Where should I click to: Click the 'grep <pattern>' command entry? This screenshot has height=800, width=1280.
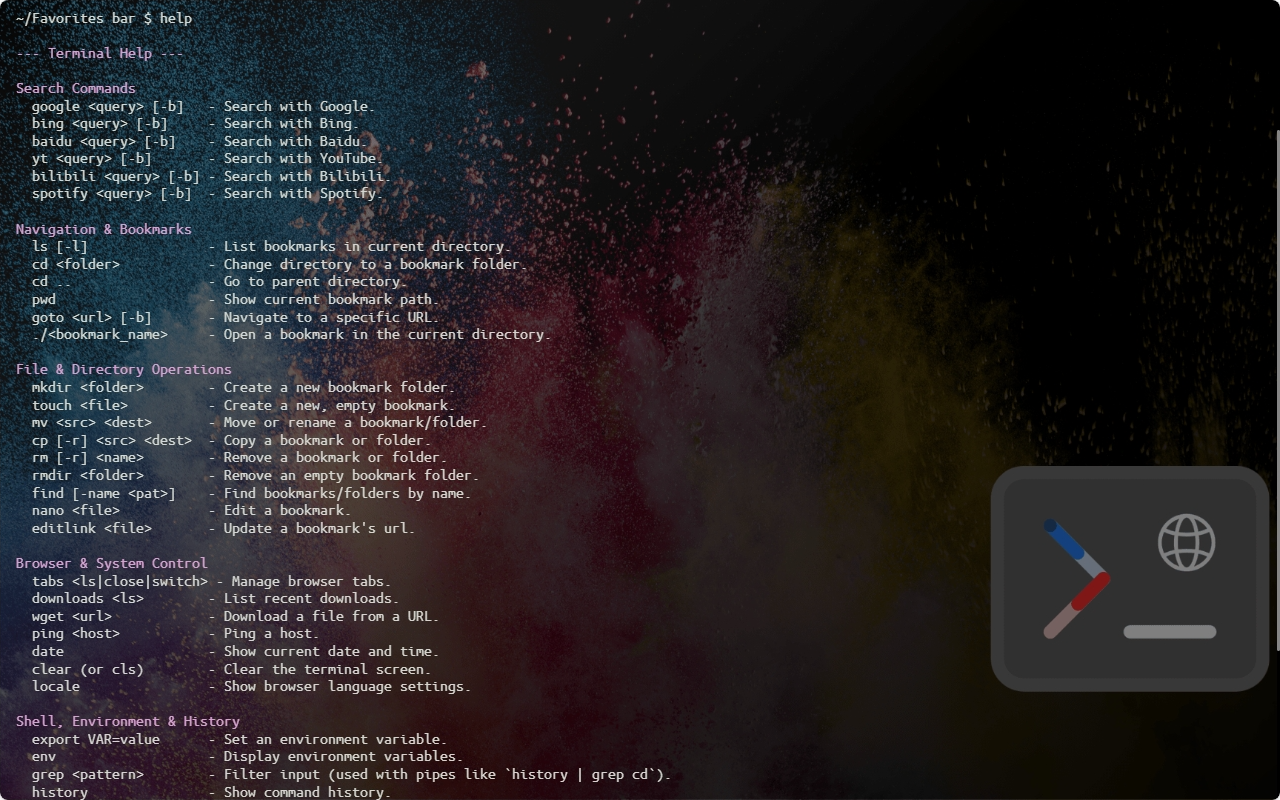tap(88, 774)
